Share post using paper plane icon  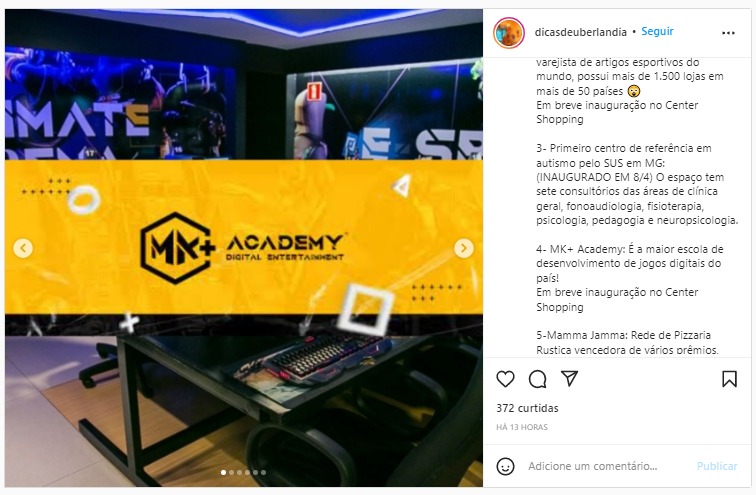569,378
